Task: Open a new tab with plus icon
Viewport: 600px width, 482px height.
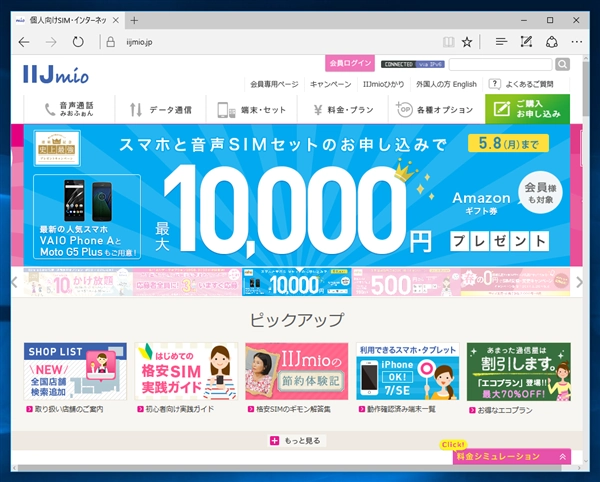Action: (134, 20)
